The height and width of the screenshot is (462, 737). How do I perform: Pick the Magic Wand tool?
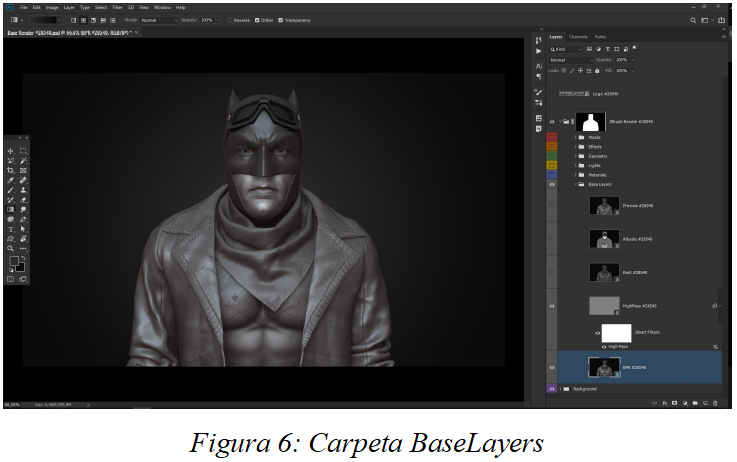[23, 160]
